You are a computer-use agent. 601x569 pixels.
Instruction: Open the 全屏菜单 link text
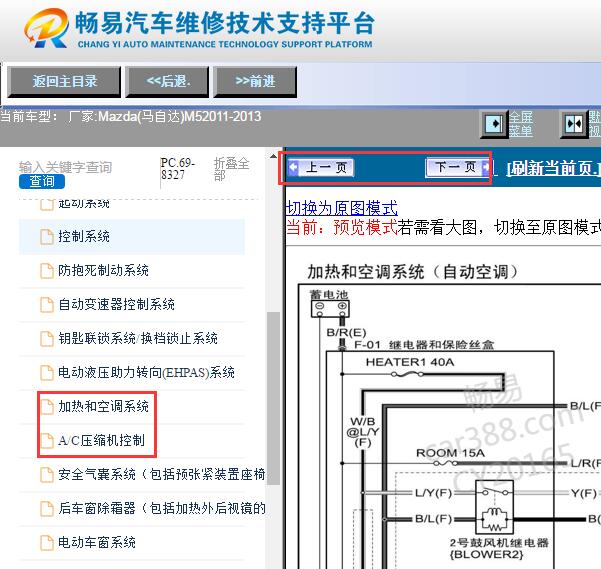pyautogui.click(x=520, y=124)
